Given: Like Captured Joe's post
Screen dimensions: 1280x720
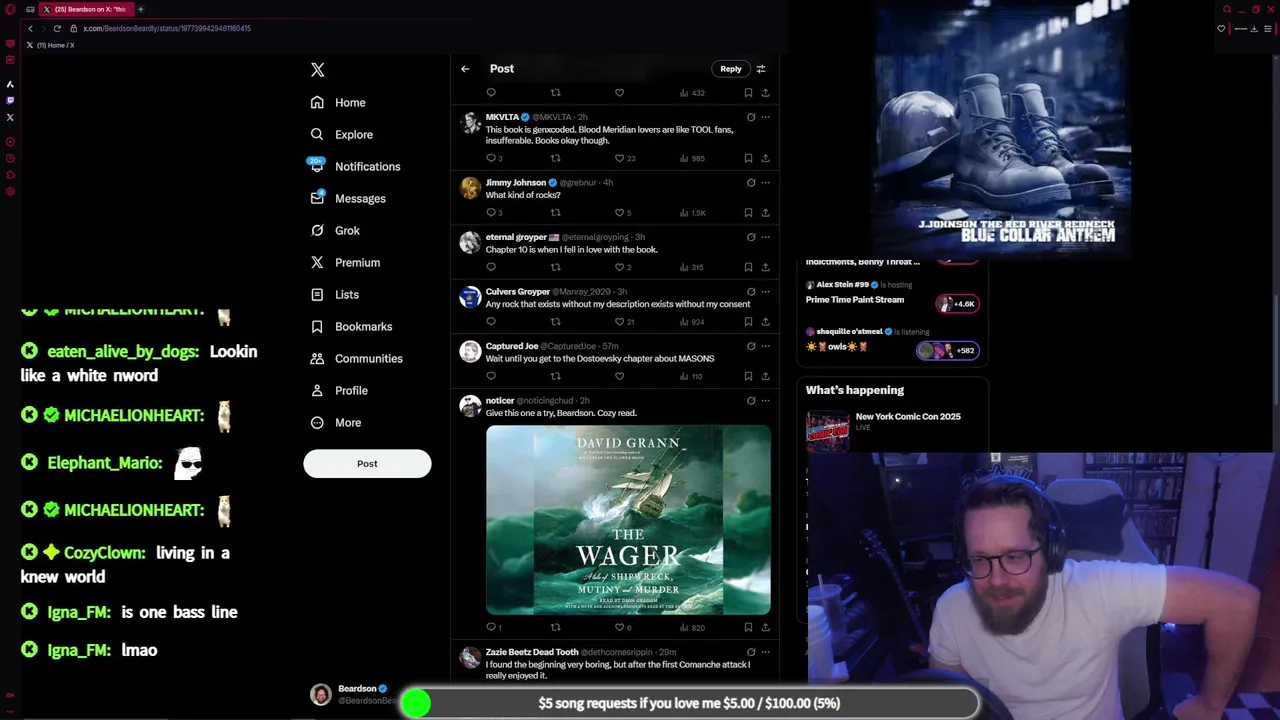Looking at the screenshot, I should tap(619, 376).
